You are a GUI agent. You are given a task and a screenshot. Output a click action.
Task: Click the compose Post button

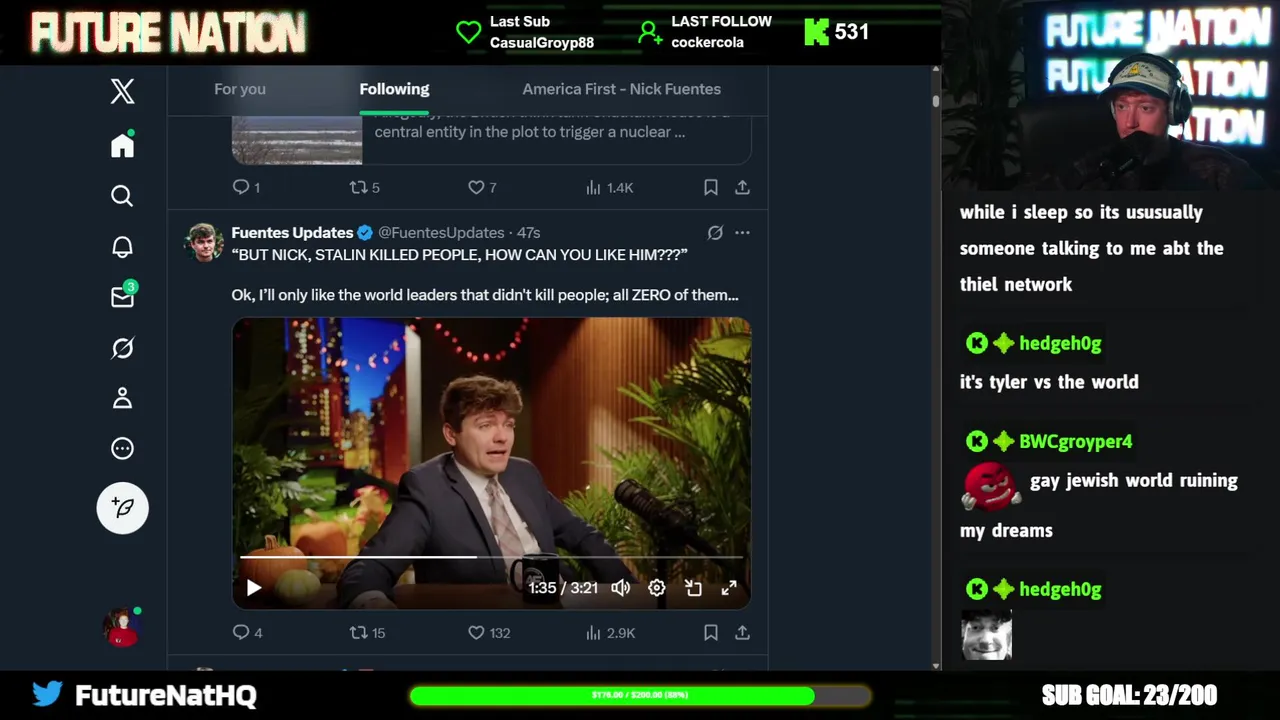pyautogui.click(x=122, y=508)
